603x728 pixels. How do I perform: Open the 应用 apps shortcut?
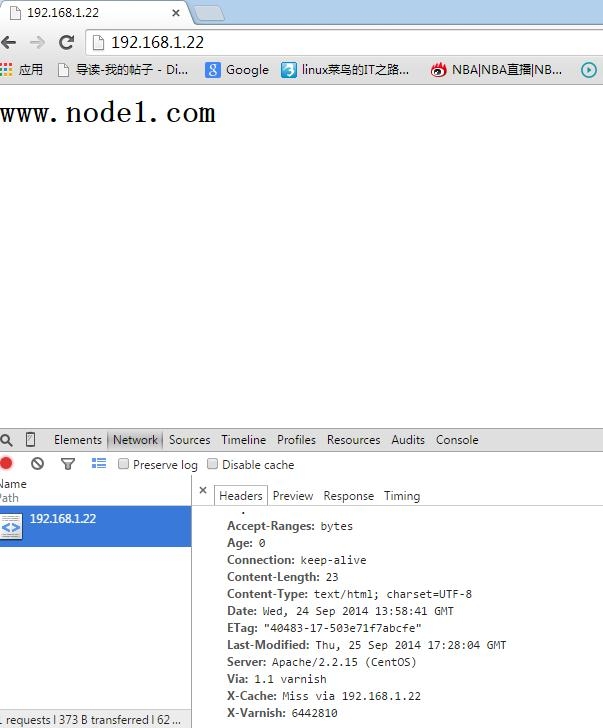pyautogui.click(x=21, y=70)
